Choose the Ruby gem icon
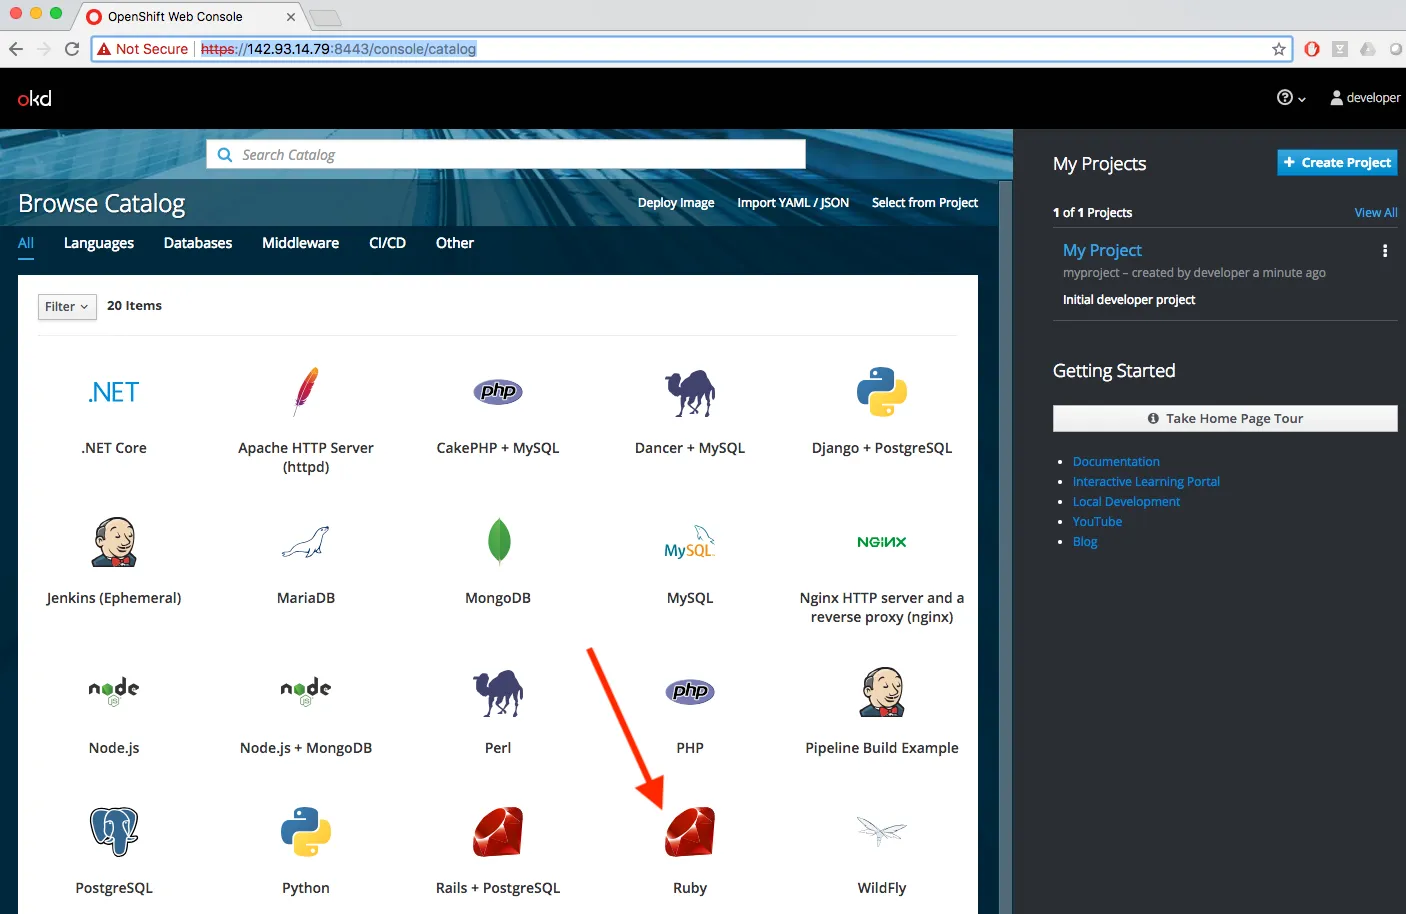Screen dimensions: 1406x914 coord(690,832)
